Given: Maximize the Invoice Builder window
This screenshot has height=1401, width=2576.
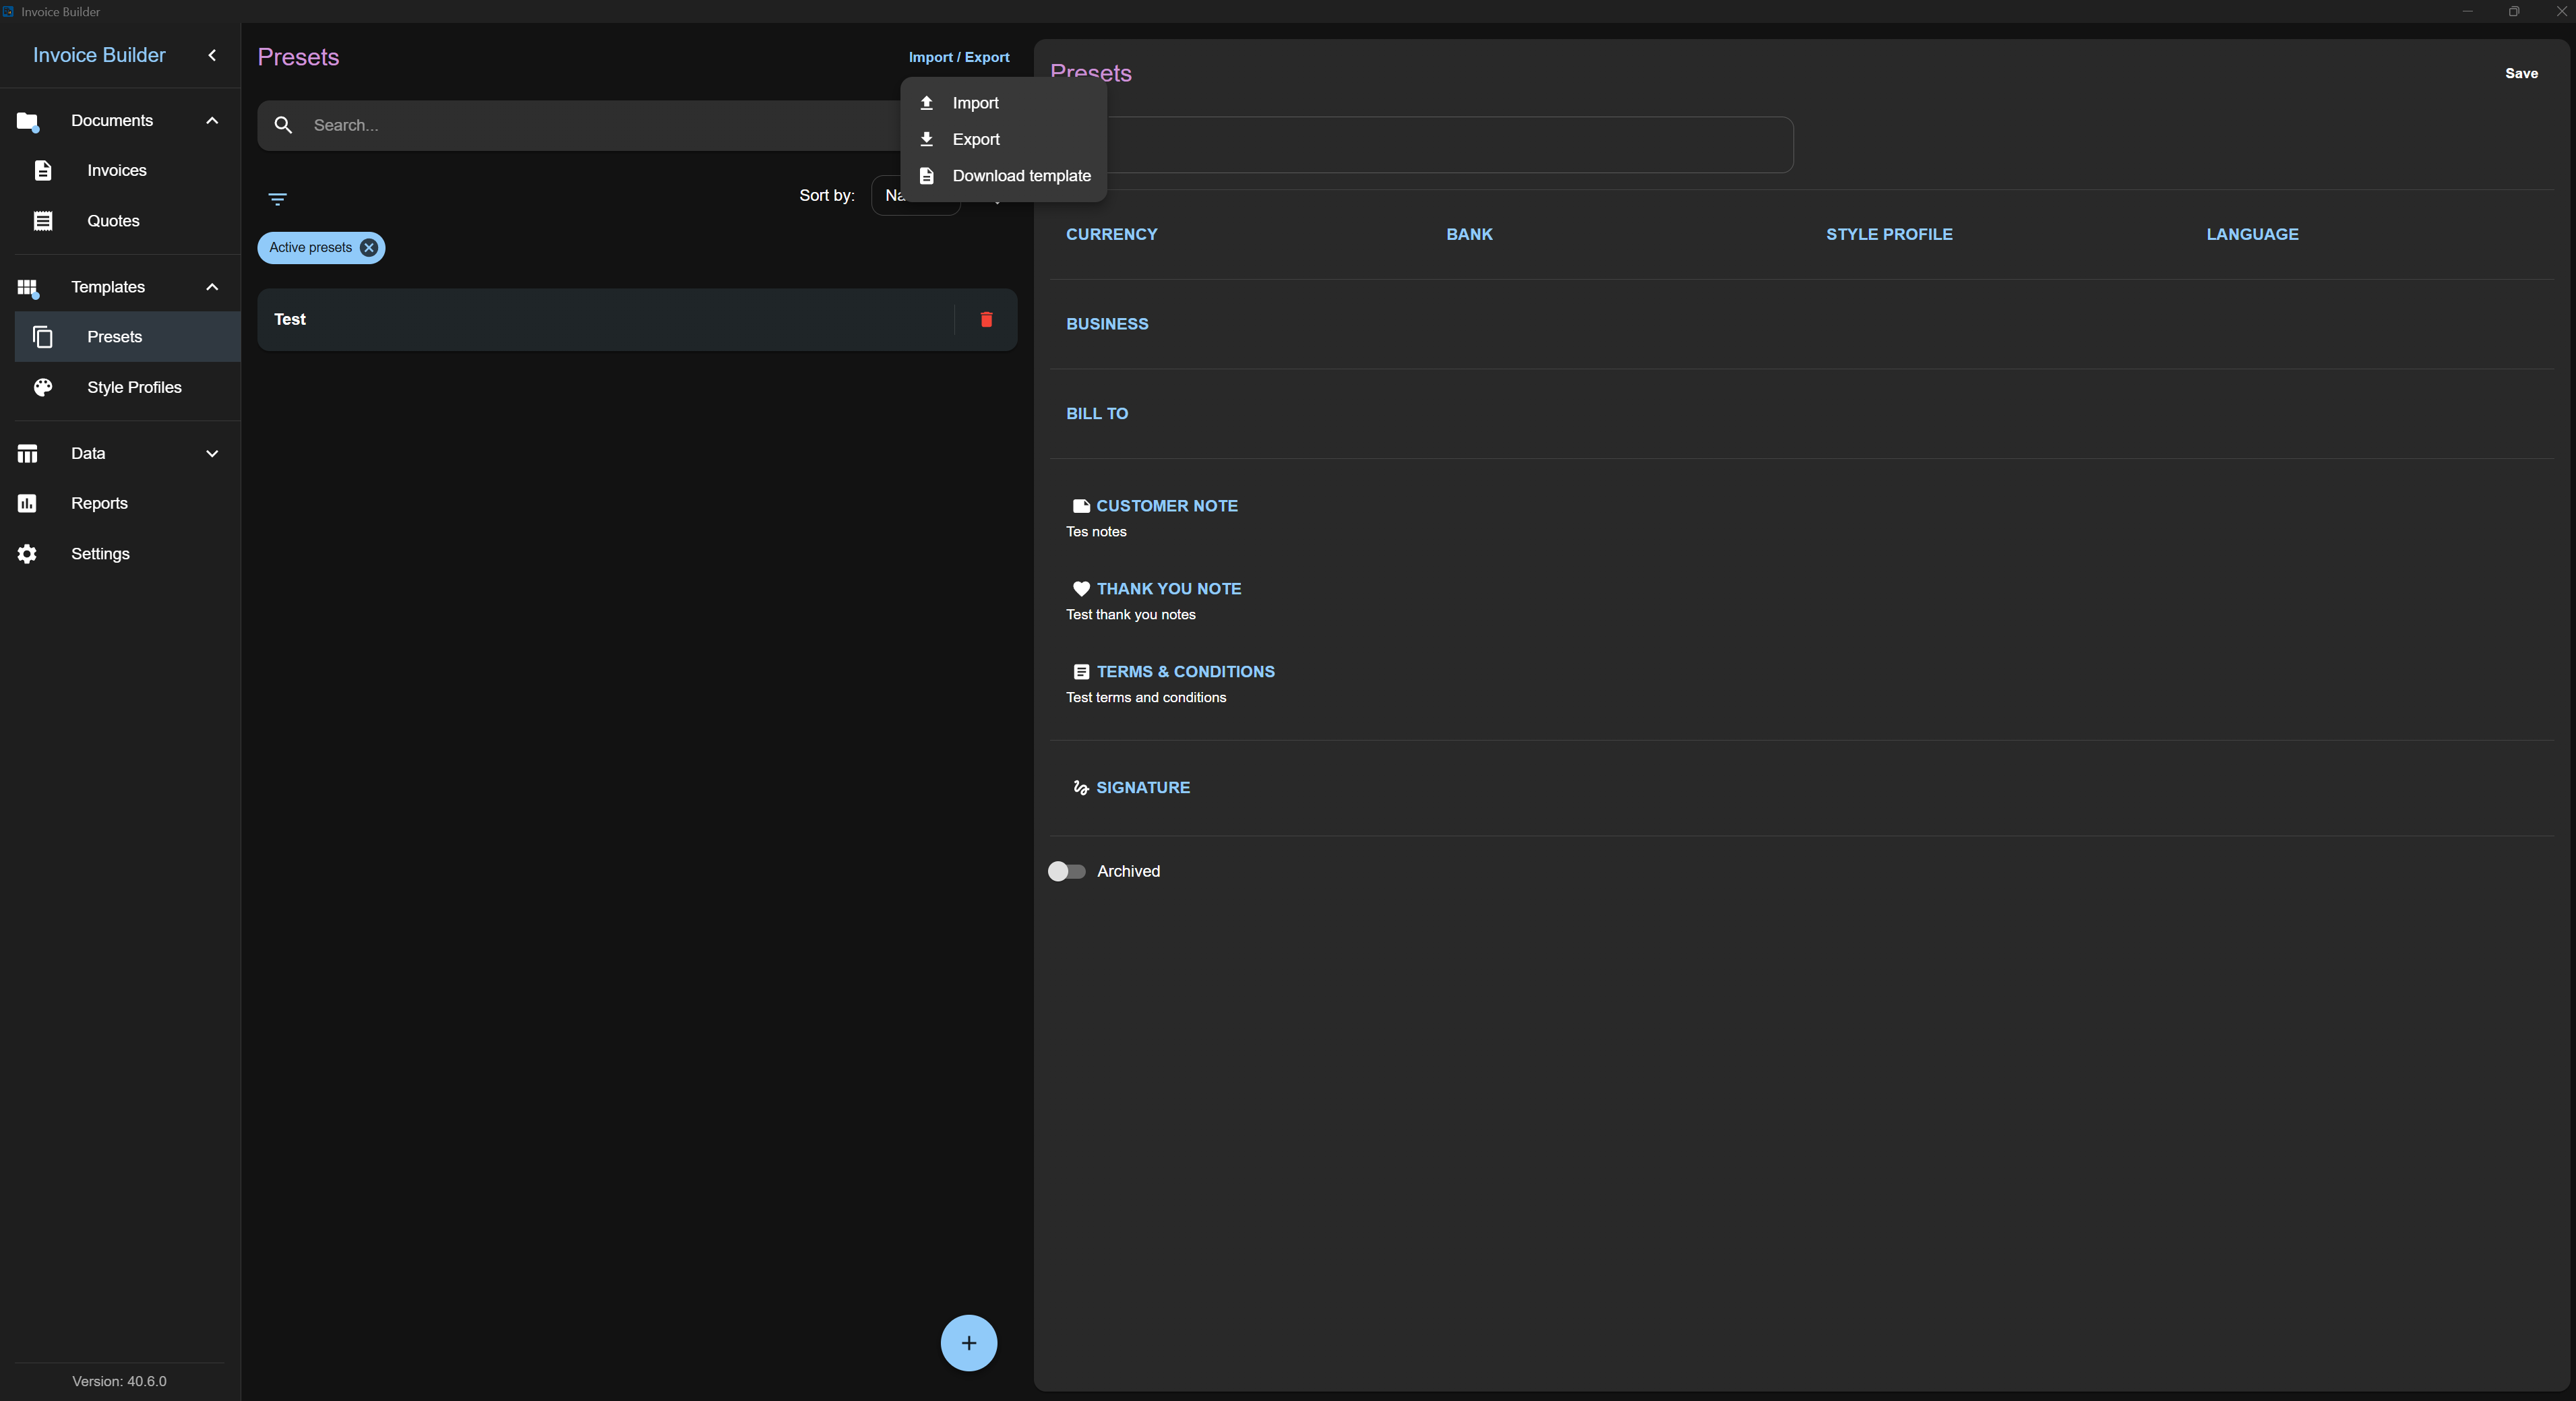Looking at the screenshot, I should (x=2514, y=11).
